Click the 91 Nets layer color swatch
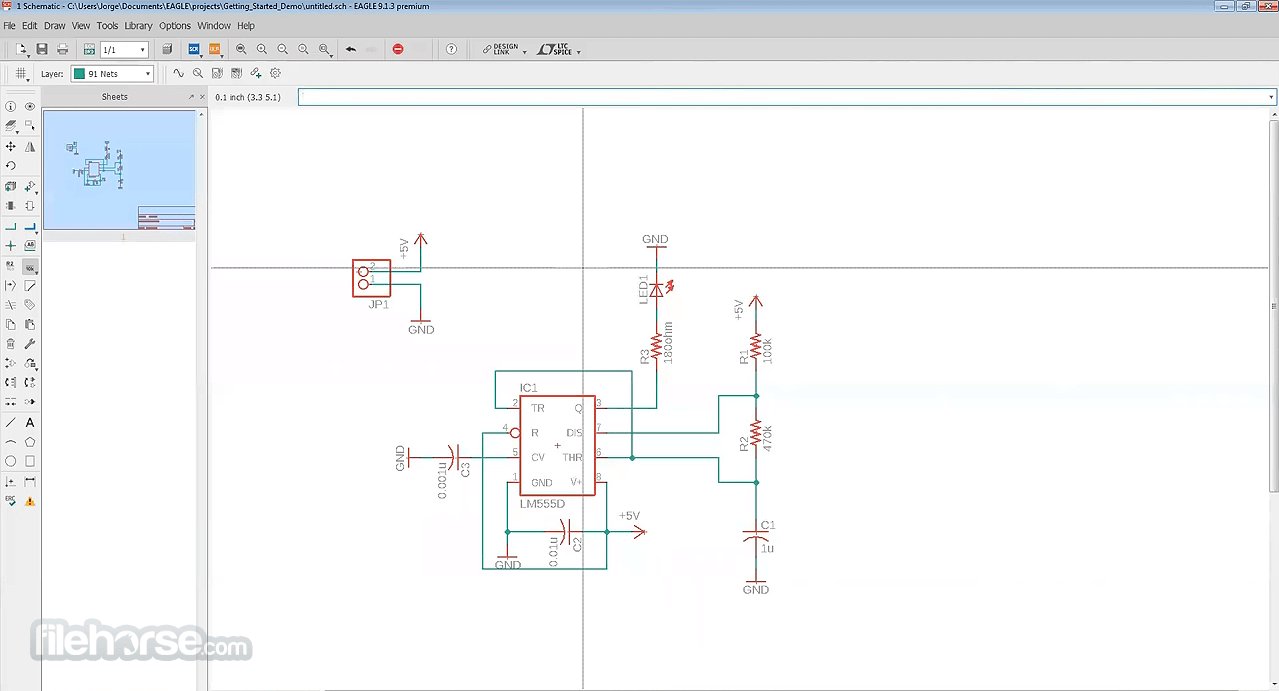This screenshot has height=691, width=1279. pyautogui.click(x=79, y=73)
